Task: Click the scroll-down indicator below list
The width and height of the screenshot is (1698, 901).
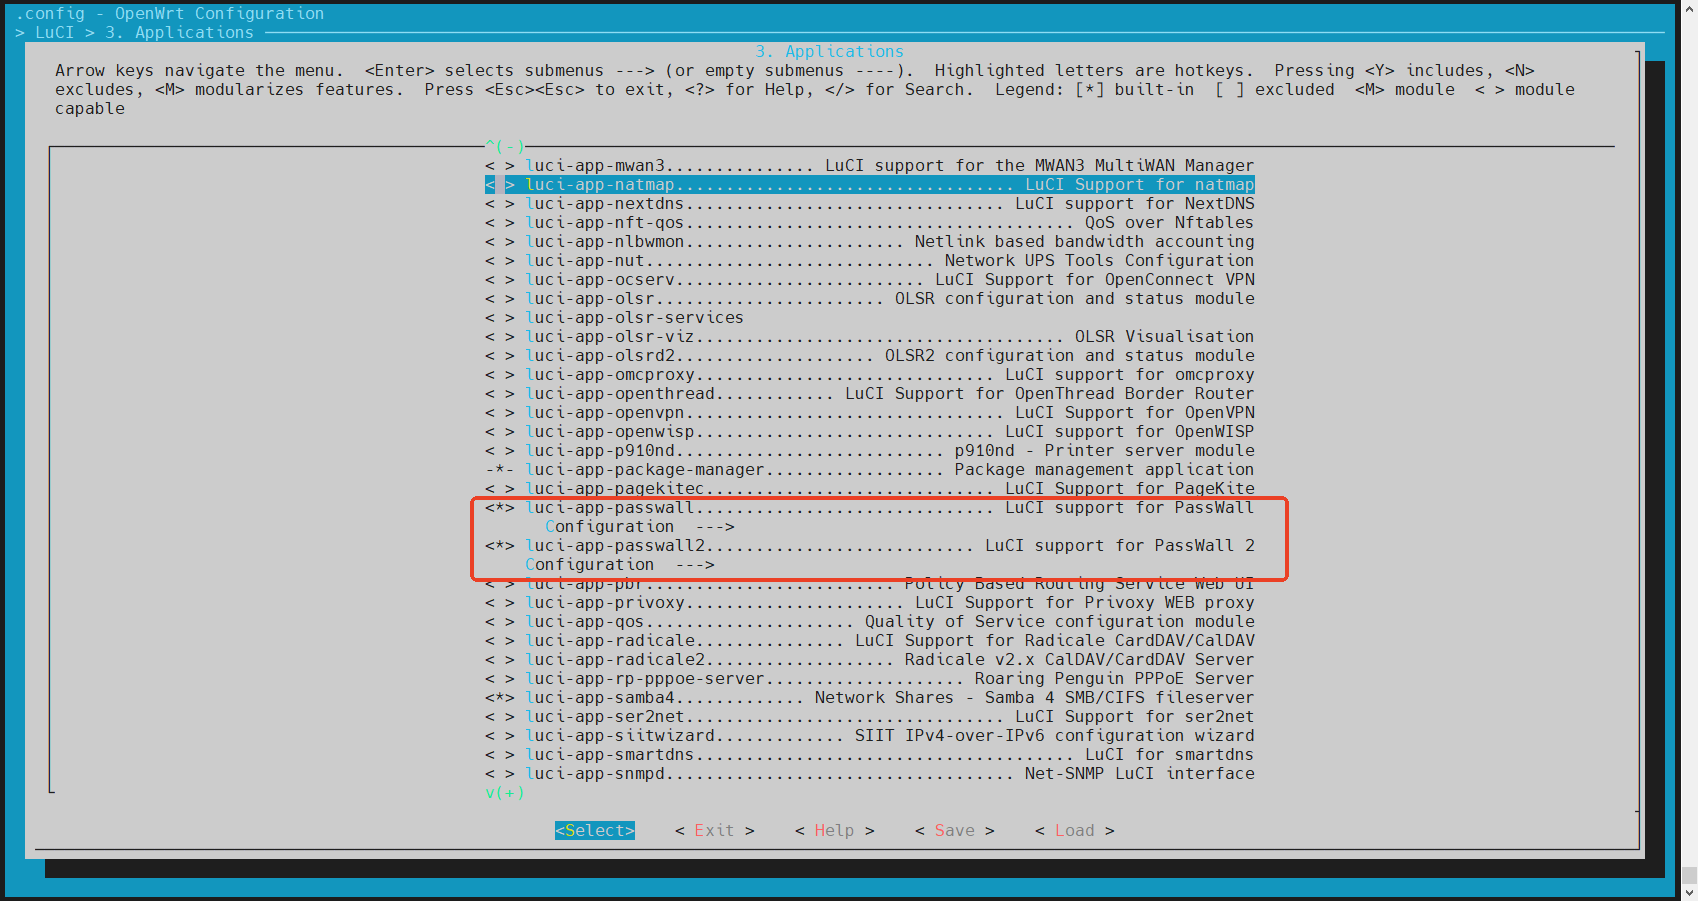Action: coord(504,793)
